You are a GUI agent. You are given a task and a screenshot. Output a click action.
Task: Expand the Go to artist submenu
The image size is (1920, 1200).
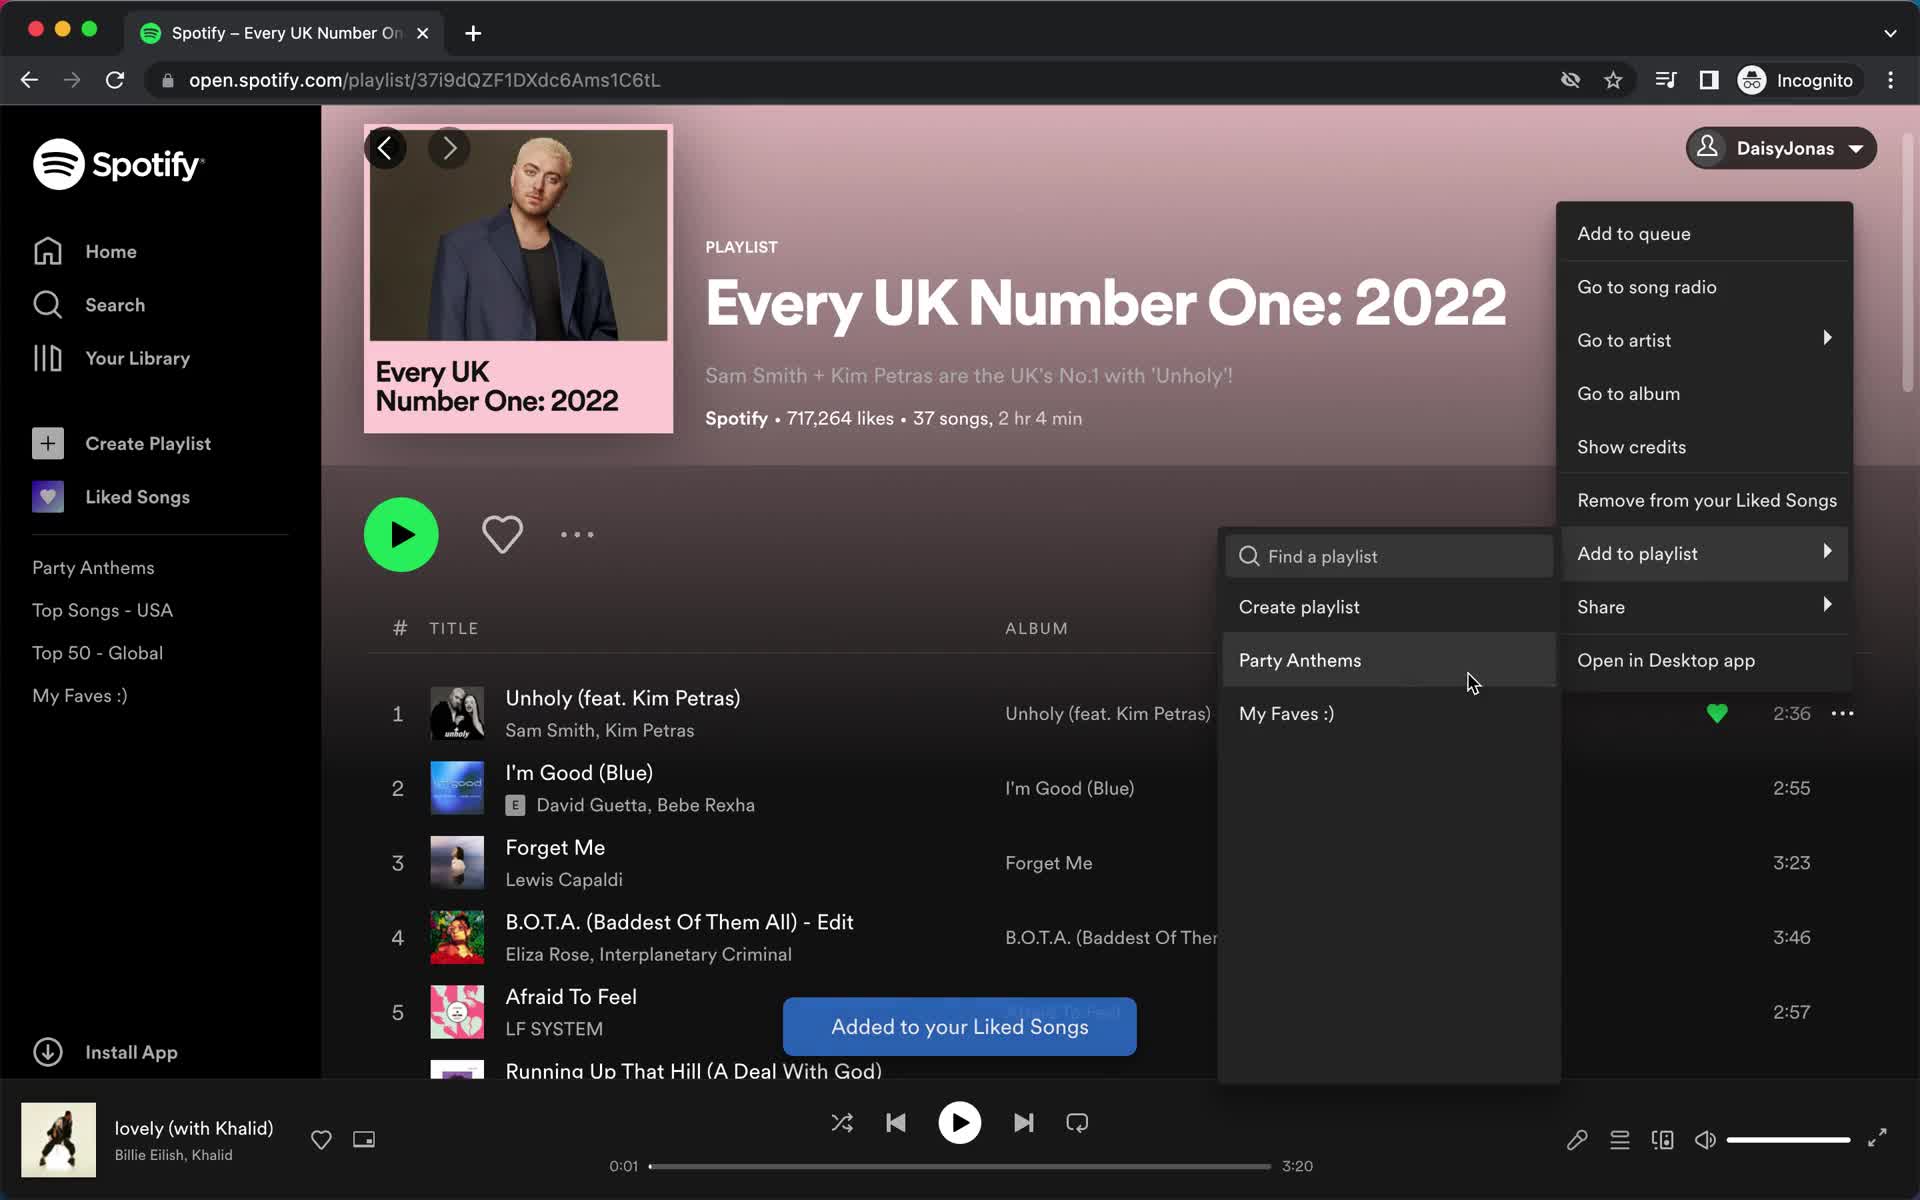(x=1704, y=339)
